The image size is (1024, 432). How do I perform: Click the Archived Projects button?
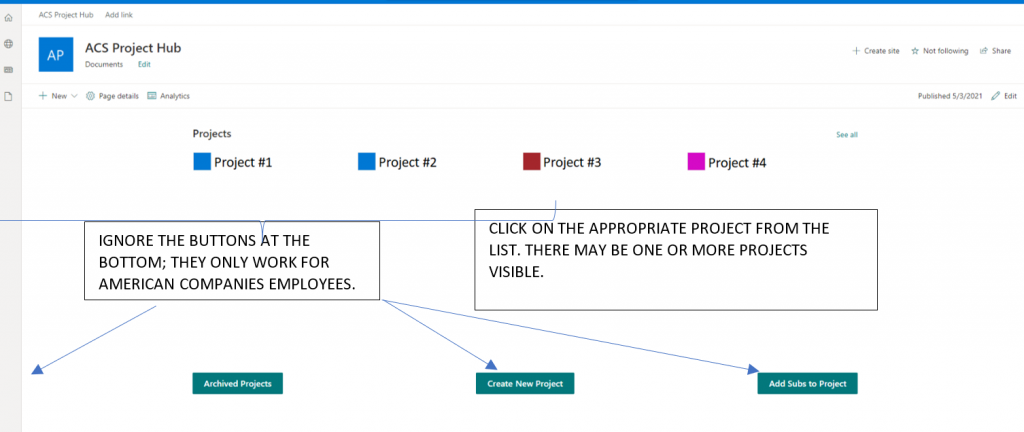click(237, 384)
